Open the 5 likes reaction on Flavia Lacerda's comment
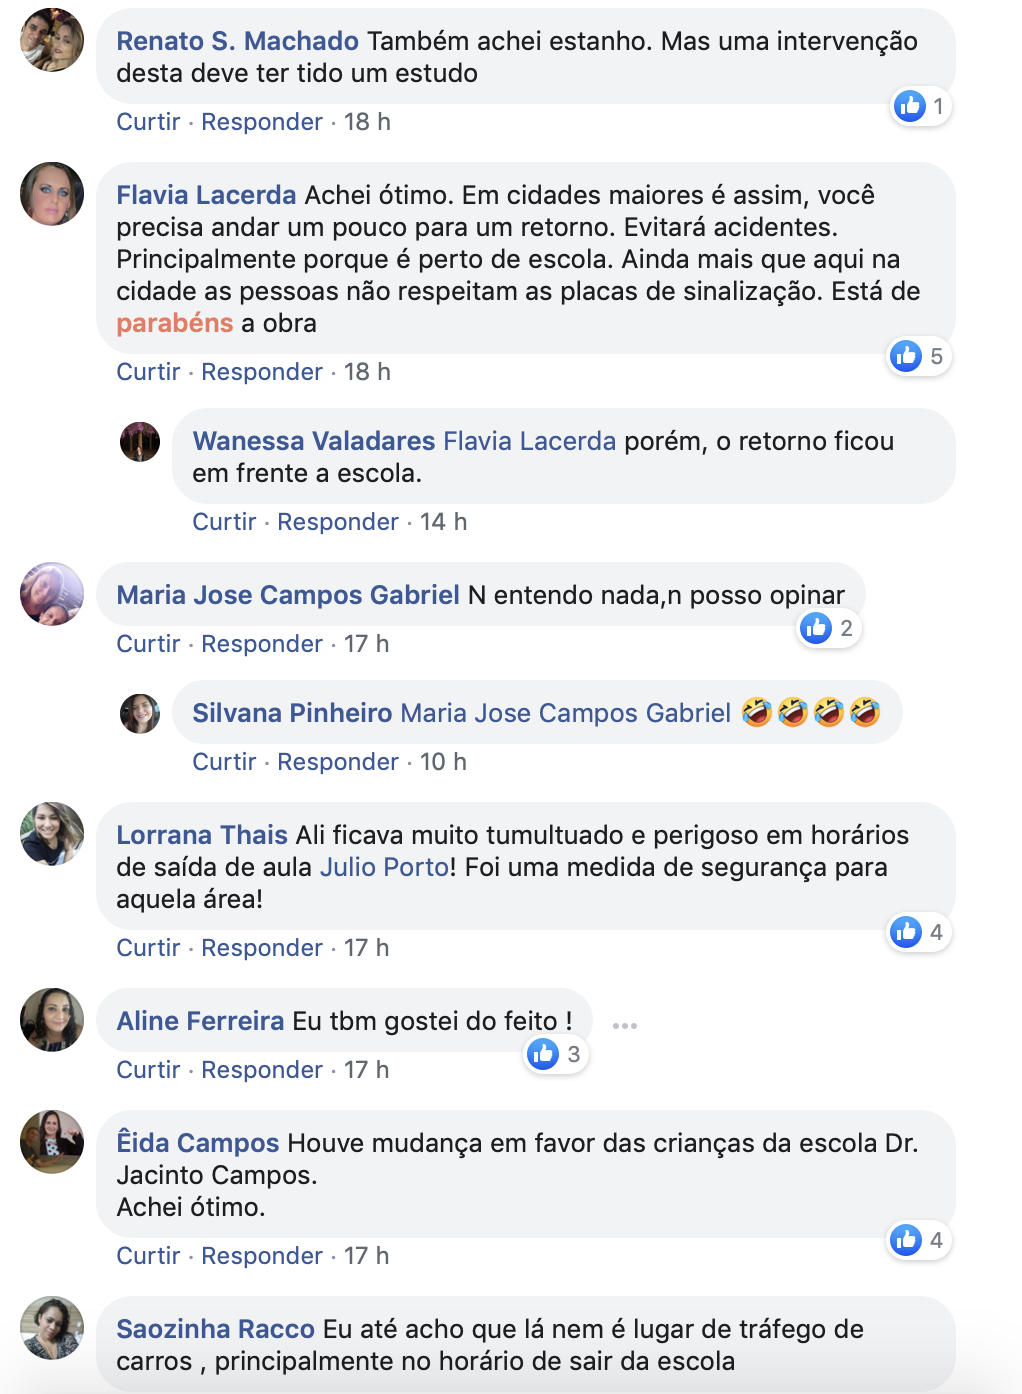The width and height of the screenshot is (1022, 1394). click(x=920, y=356)
